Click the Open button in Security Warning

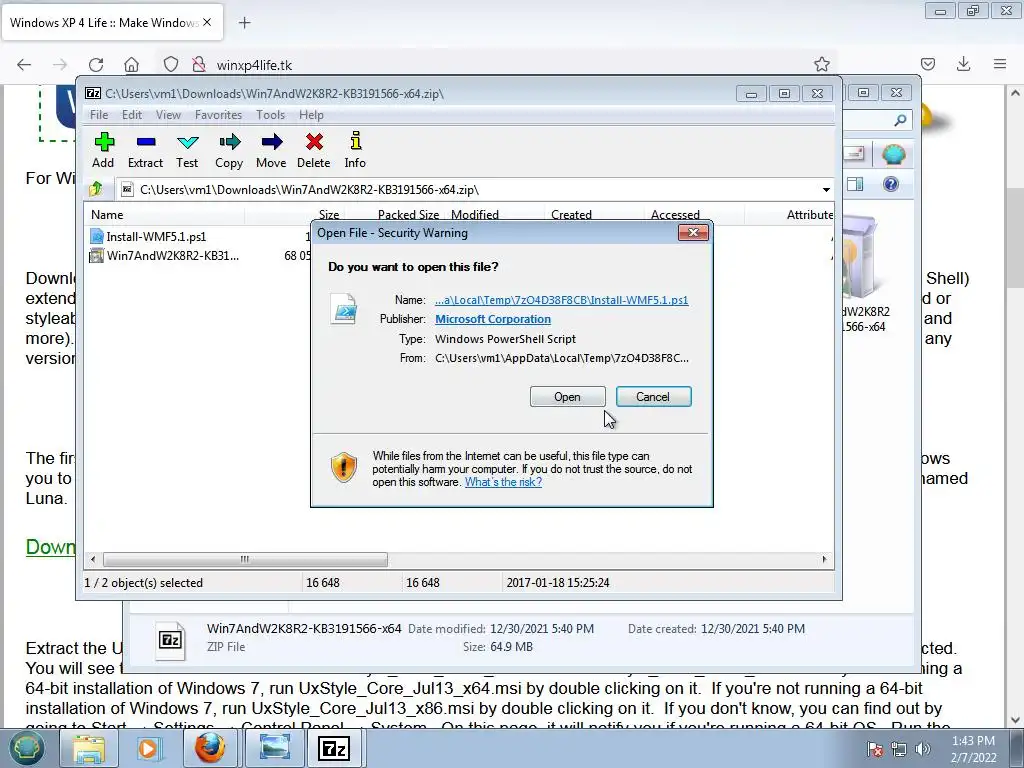568,396
